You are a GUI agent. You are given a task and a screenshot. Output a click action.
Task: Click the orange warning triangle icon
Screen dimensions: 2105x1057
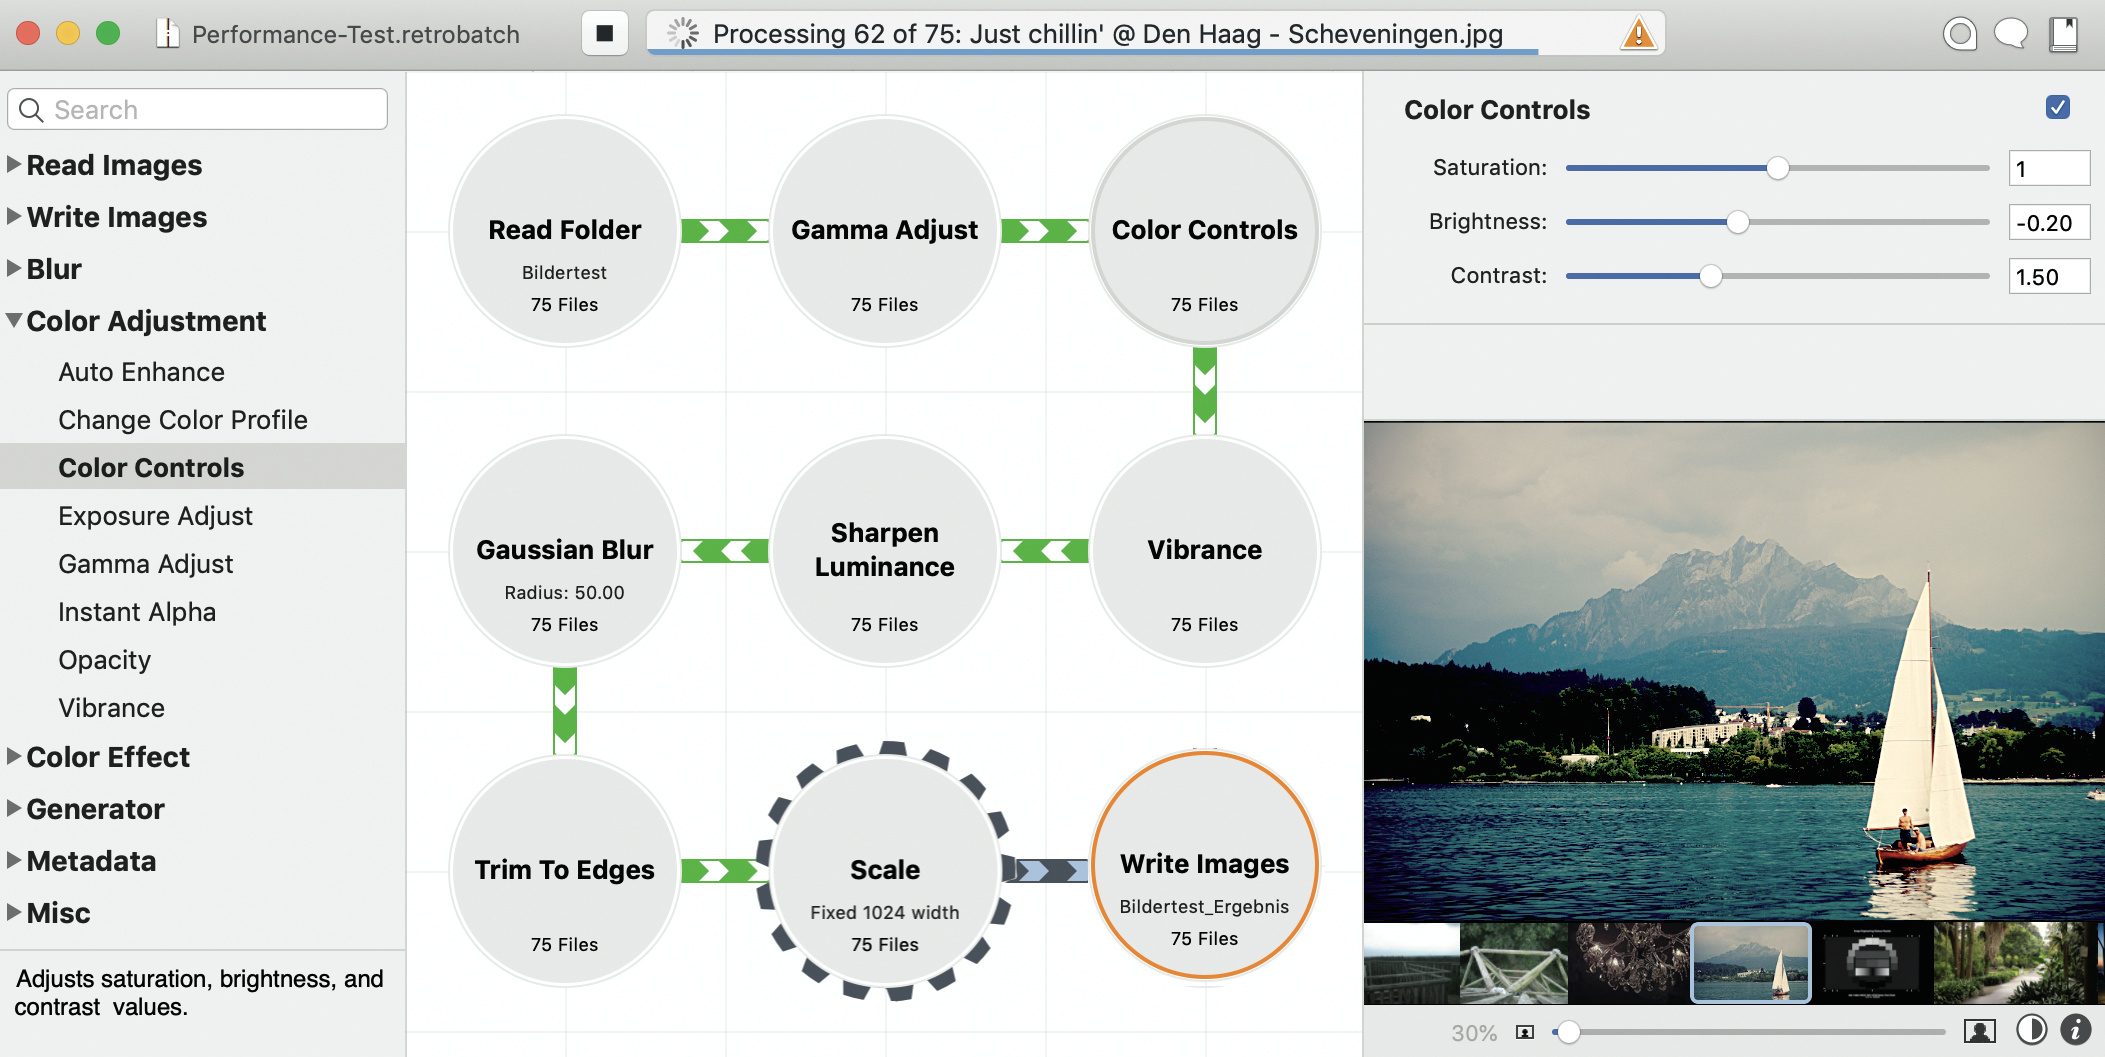(x=1638, y=34)
